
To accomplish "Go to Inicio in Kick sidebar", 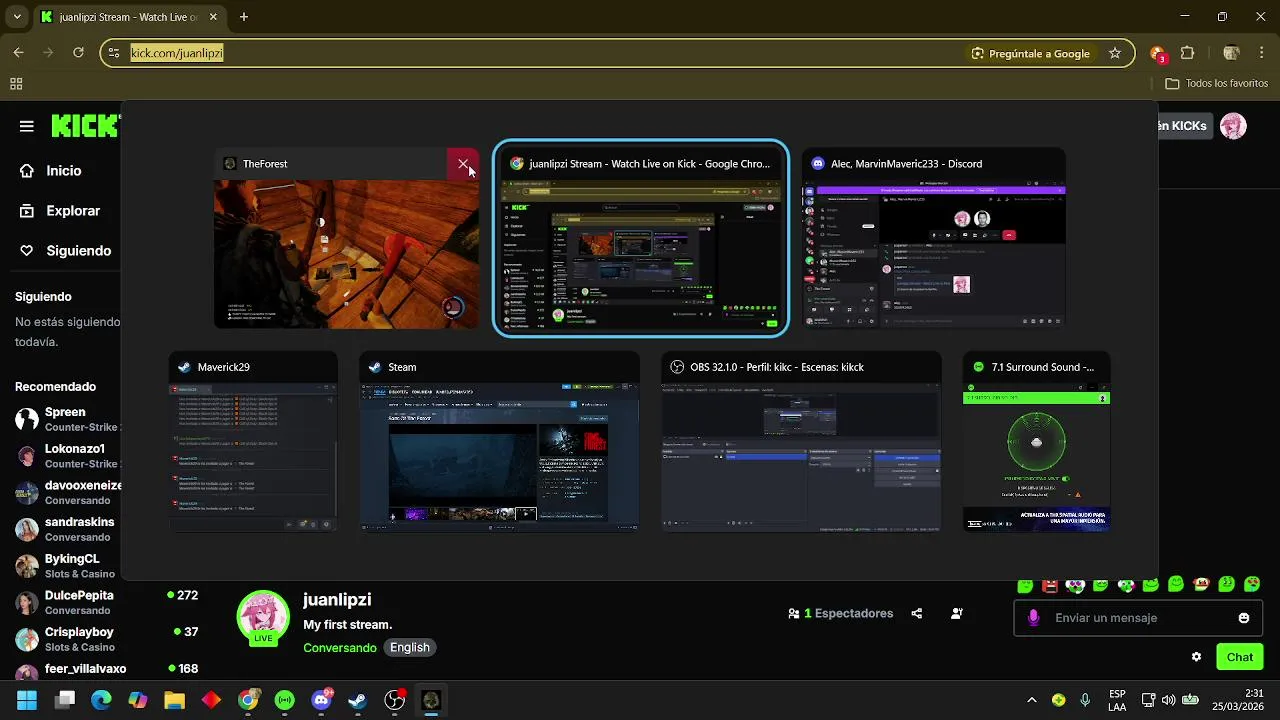I will [x=64, y=171].
